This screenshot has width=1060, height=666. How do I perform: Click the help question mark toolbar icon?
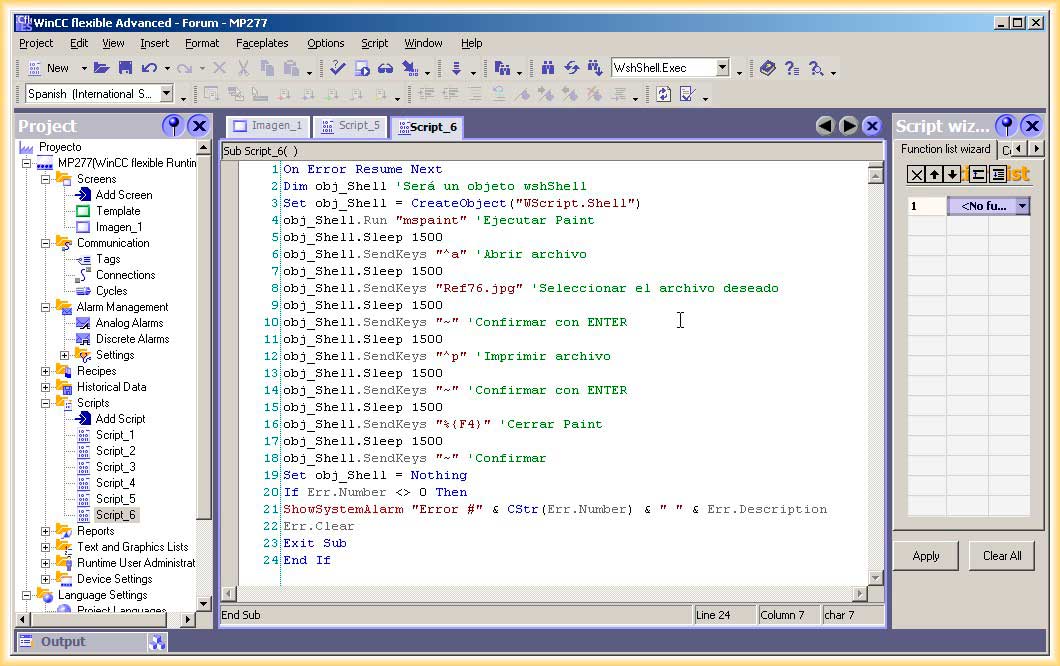pyautogui.click(x=792, y=68)
